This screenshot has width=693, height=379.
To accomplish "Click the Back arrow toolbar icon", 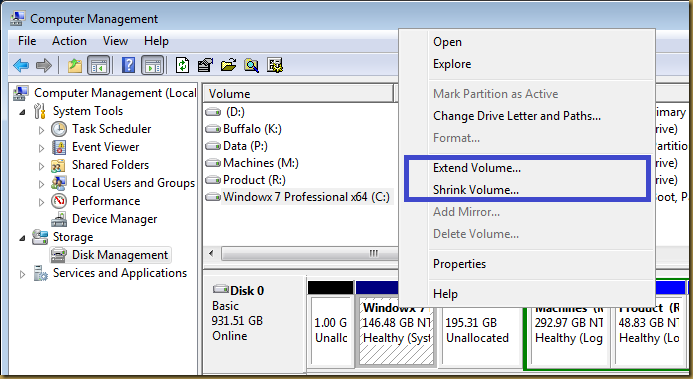I will tap(21, 66).
